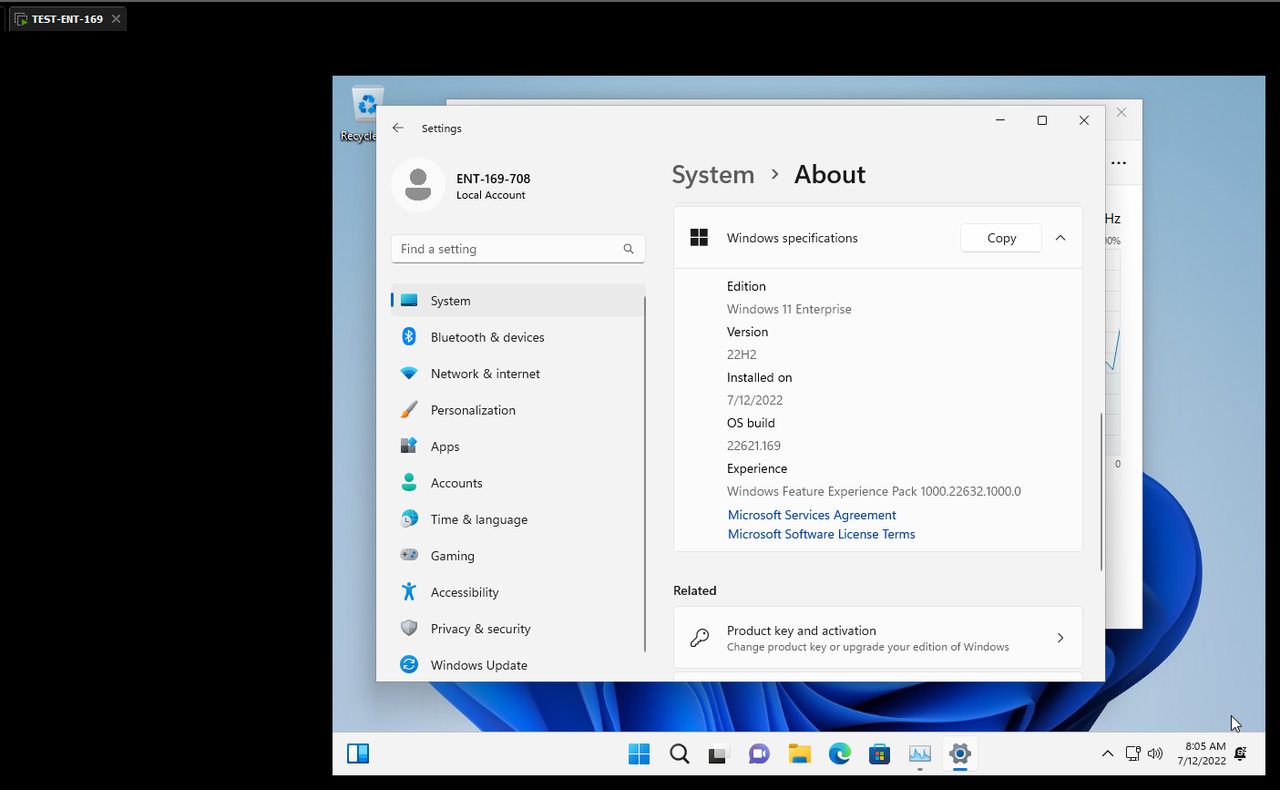
Task: Open the Start menu on taskbar
Action: [639, 754]
